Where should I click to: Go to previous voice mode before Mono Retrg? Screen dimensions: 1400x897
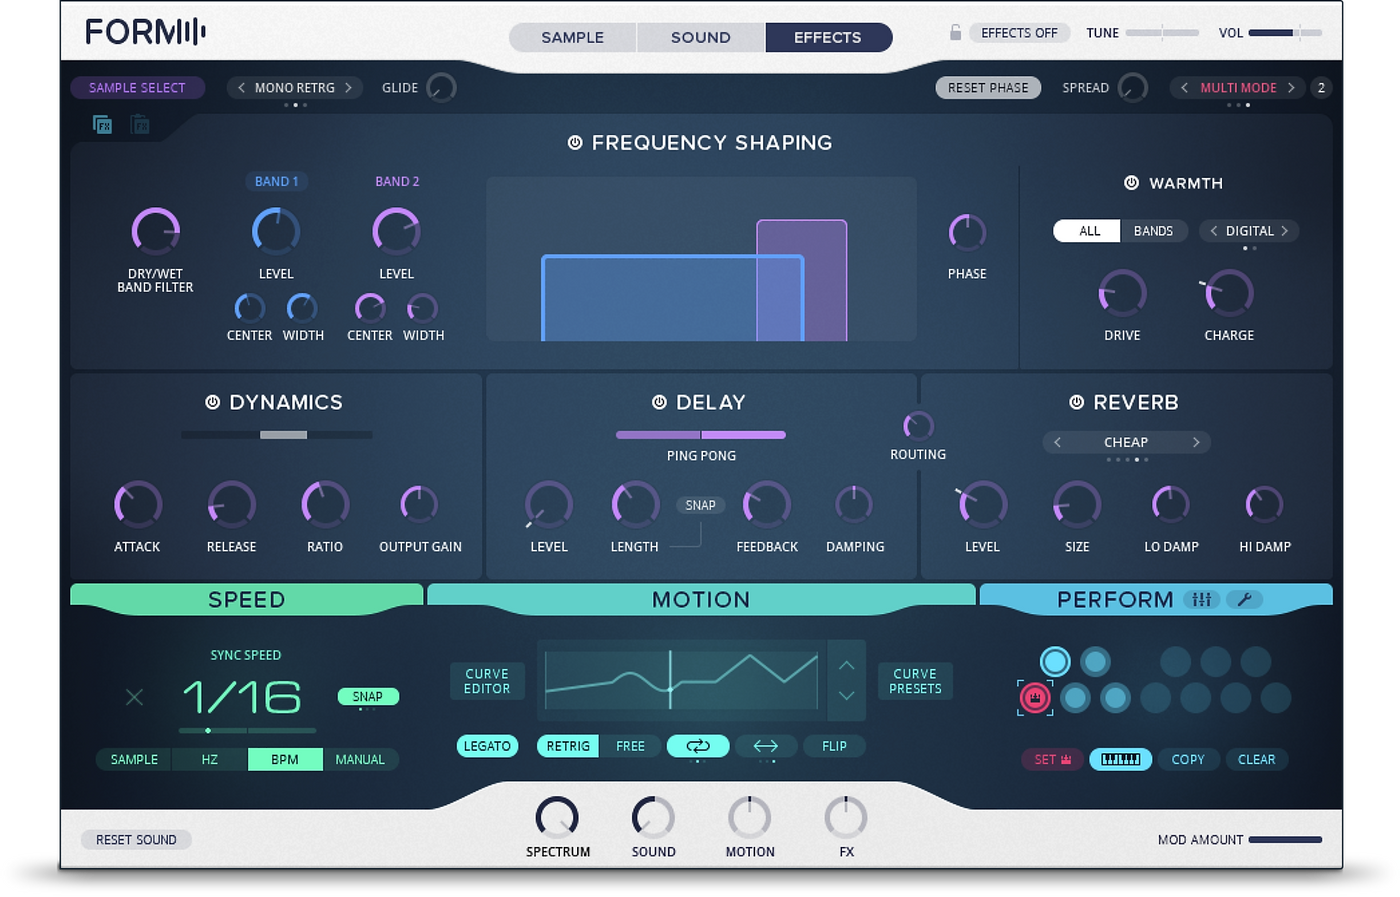[241, 88]
